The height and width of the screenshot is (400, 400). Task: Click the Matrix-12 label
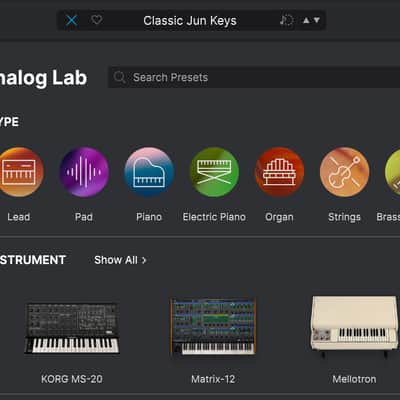point(213,379)
